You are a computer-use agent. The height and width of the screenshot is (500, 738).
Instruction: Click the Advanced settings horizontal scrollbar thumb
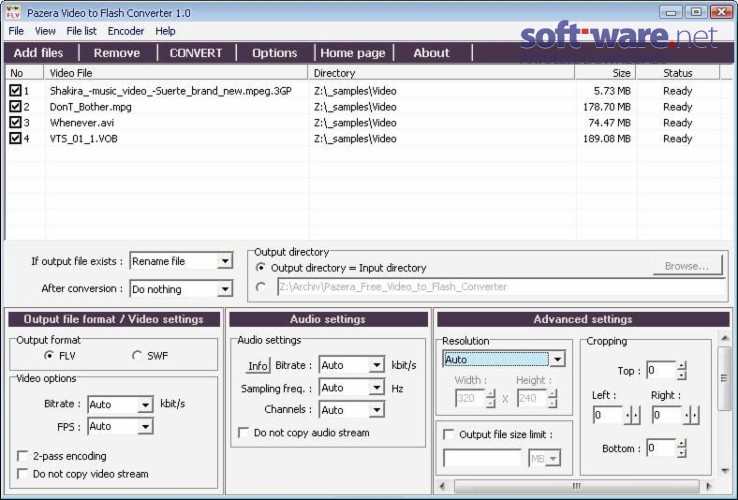(577, 485)
